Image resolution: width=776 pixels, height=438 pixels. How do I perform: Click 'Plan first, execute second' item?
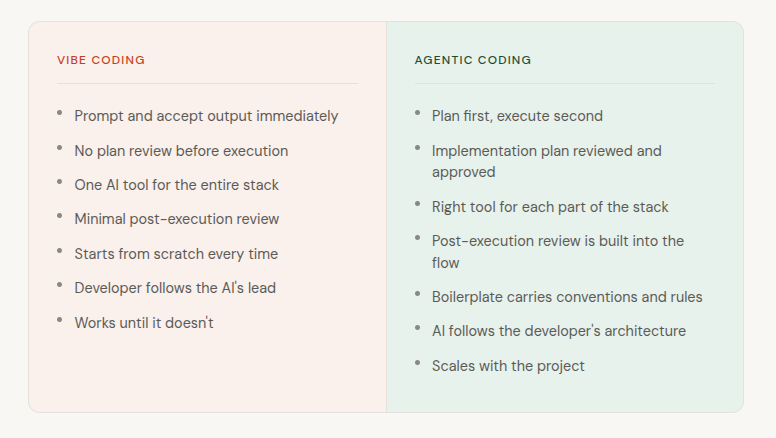tap(517, 116)
